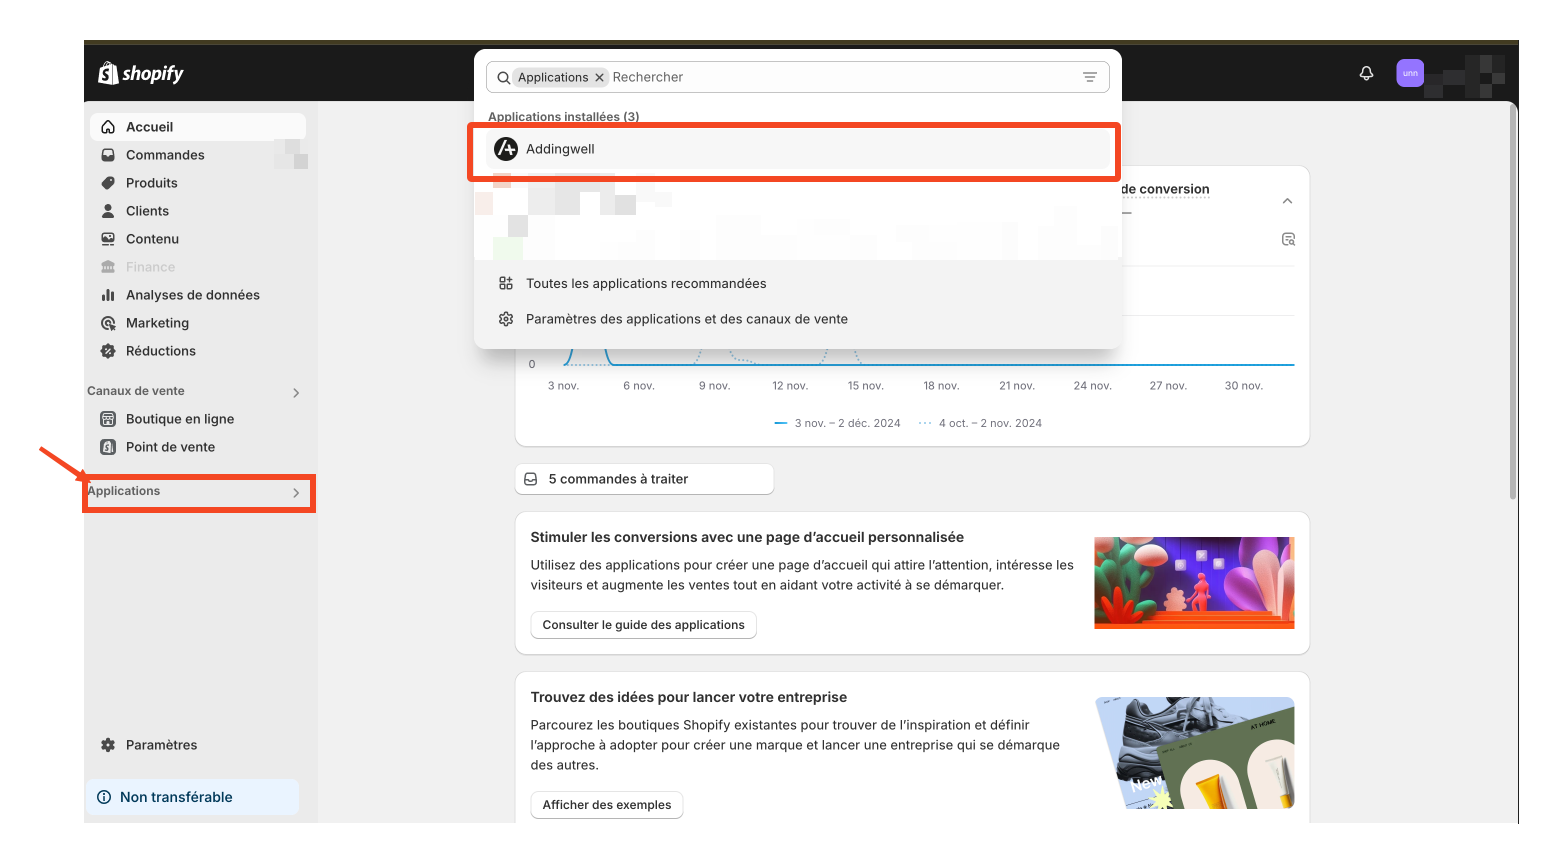Expand the Canaux de vente section chevron

coord(296,393)
